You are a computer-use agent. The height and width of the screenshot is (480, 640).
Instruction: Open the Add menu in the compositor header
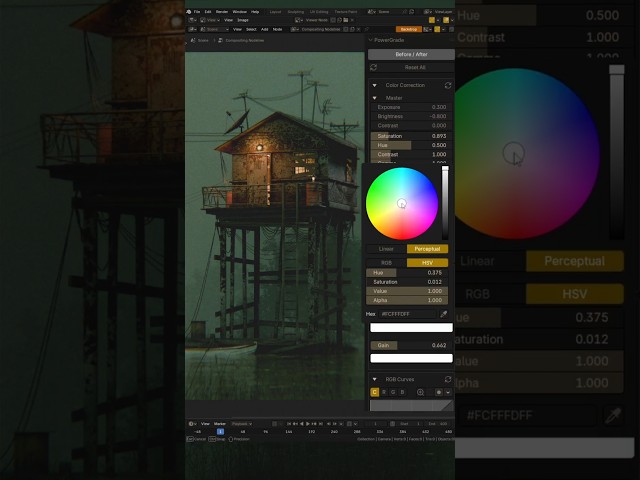pyautogui.click(x=264, y=29)
